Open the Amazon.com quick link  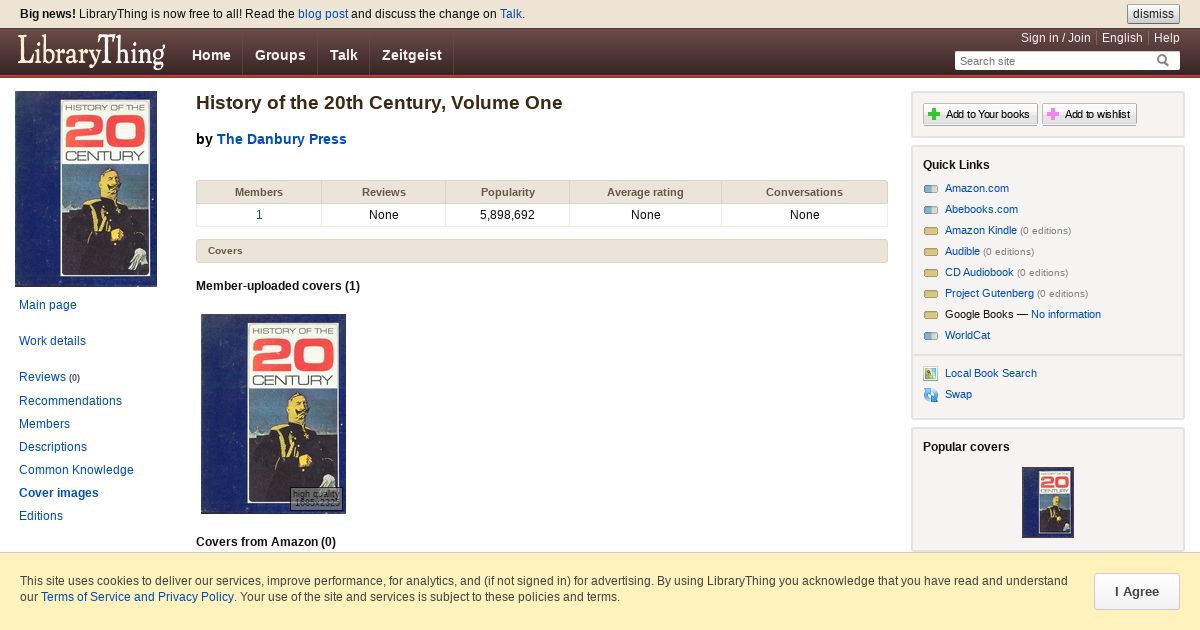(x=977, y=188)
